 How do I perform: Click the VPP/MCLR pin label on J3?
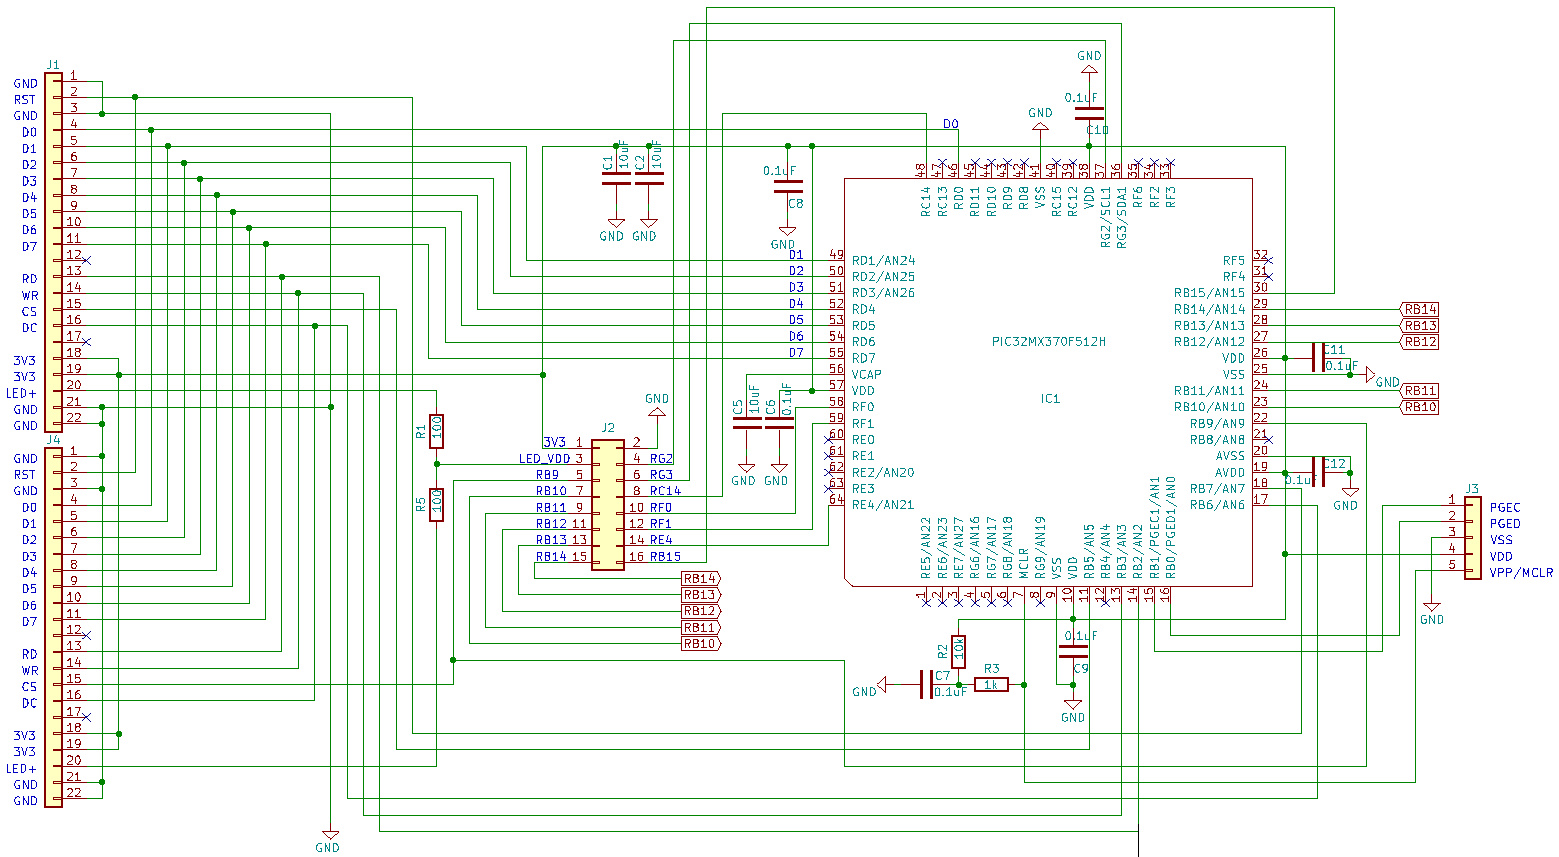point(1520,573)
